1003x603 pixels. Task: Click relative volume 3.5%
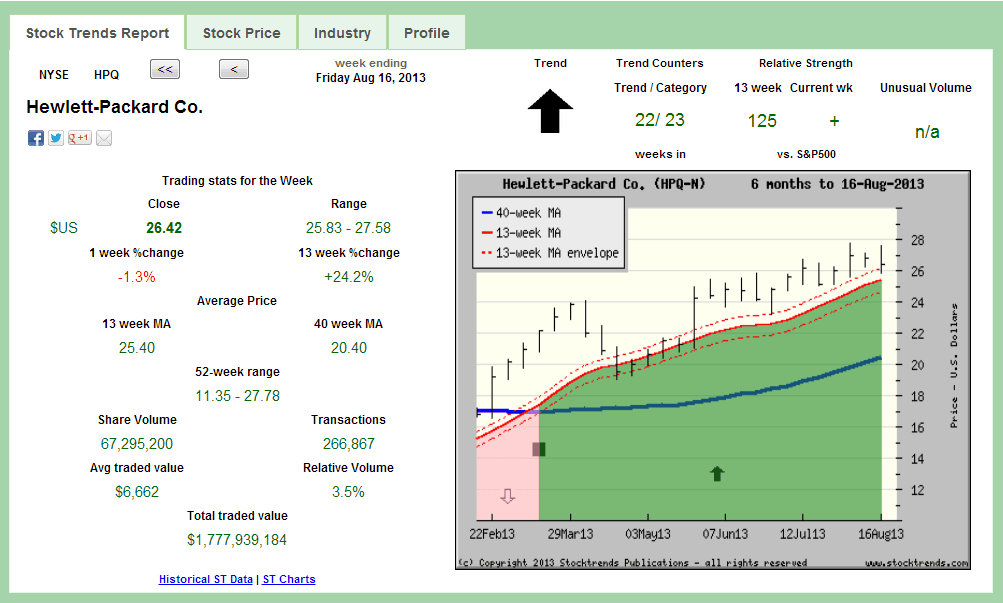pyautogui.click(x=348, y=492)
